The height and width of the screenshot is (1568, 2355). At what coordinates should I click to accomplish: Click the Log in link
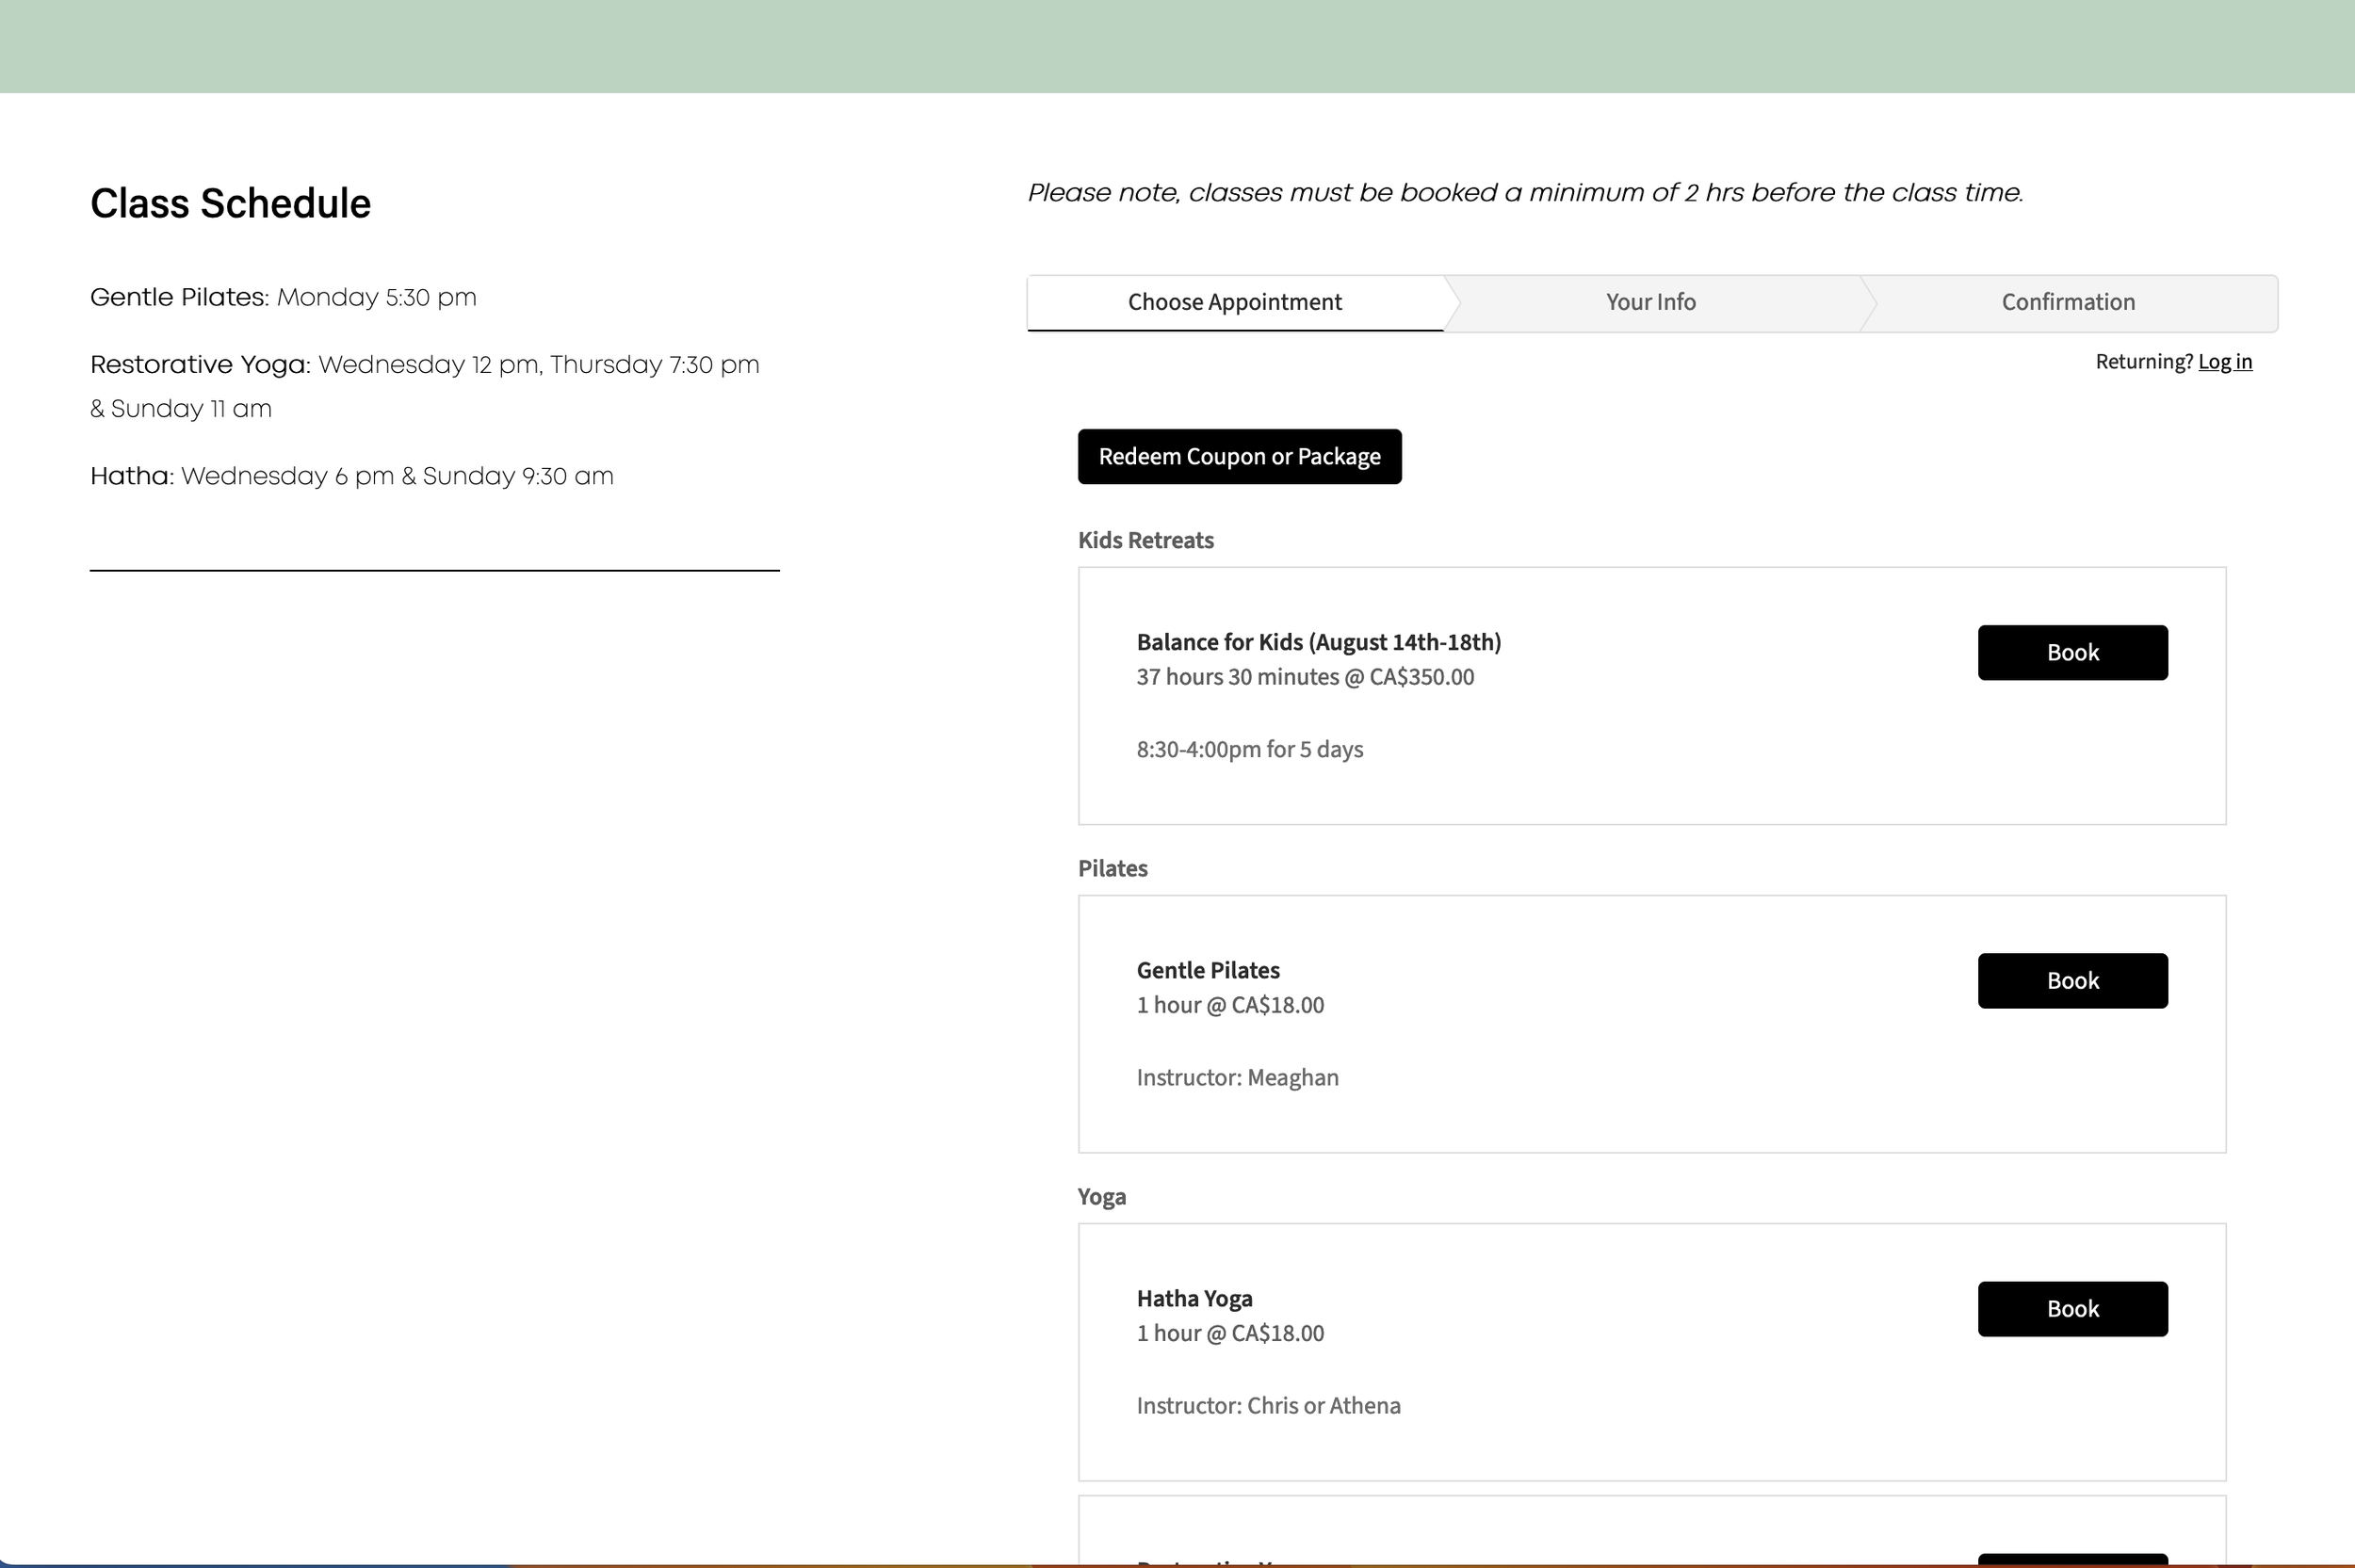pyautogui.click(x=2224, y=362)
